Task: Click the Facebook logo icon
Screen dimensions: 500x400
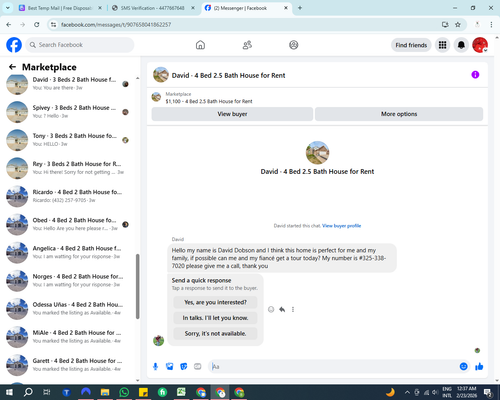Action: pyautogui.click(x=14, y=45)
